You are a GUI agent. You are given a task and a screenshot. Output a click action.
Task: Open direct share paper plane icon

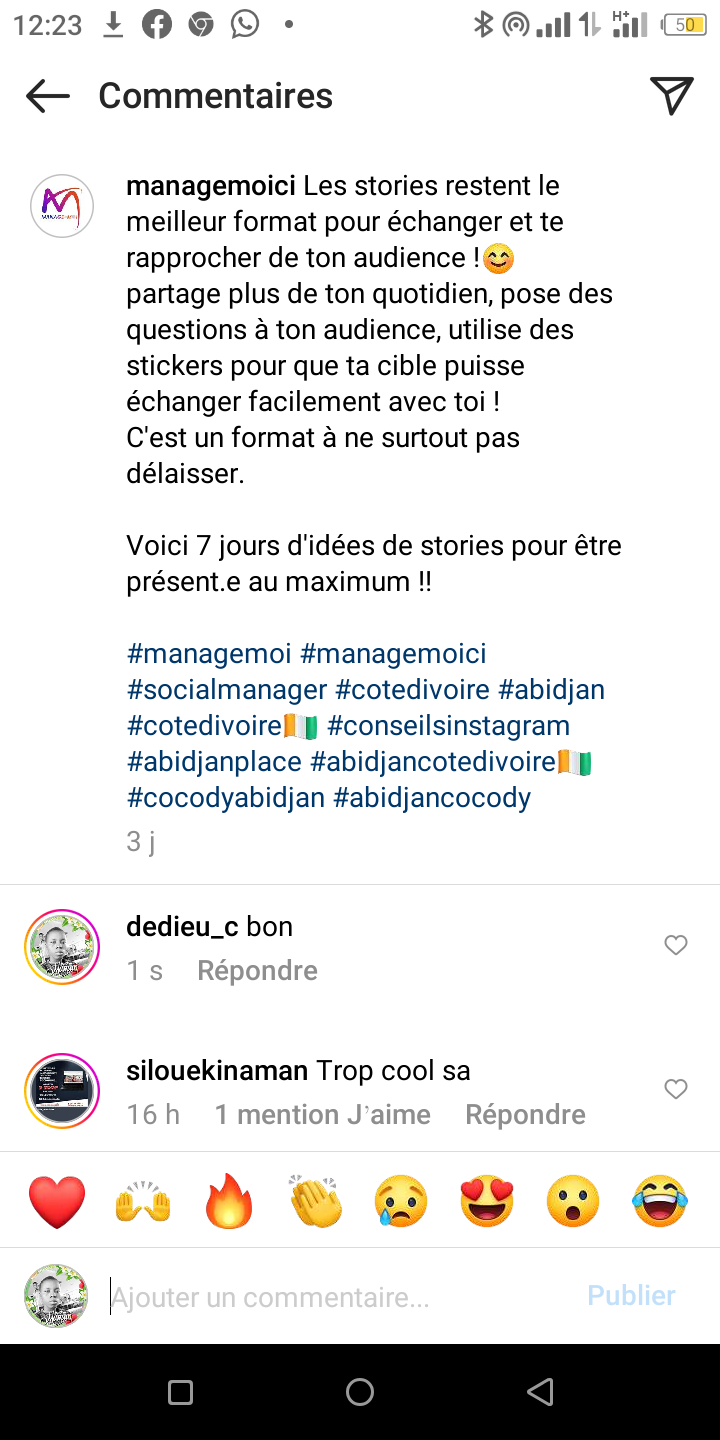click(672, 96)
